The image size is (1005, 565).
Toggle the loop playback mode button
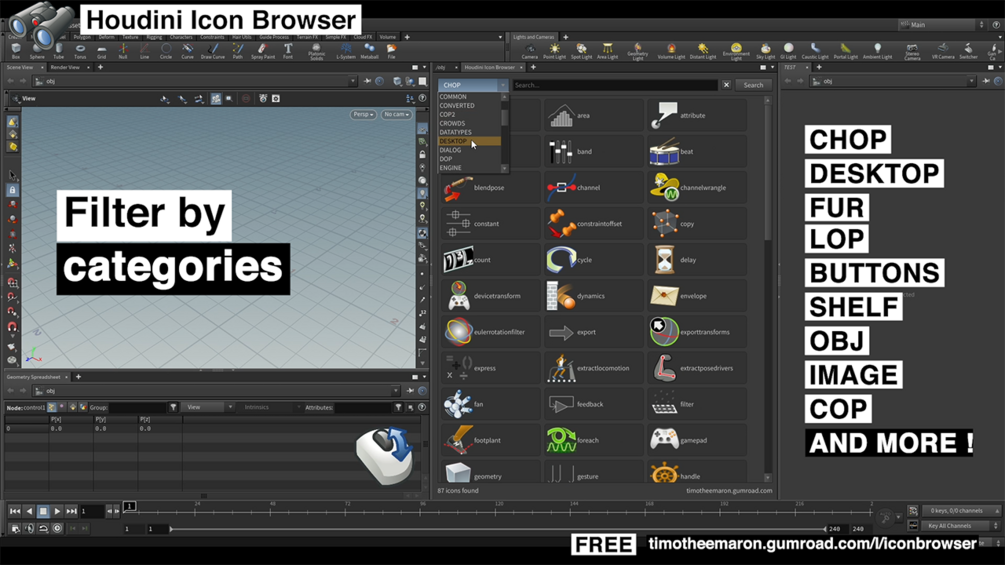click(43, 528)
